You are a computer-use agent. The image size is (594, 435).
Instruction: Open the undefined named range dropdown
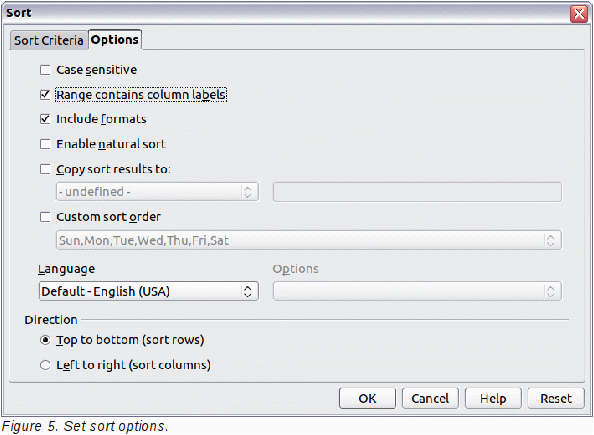[157, 192]
